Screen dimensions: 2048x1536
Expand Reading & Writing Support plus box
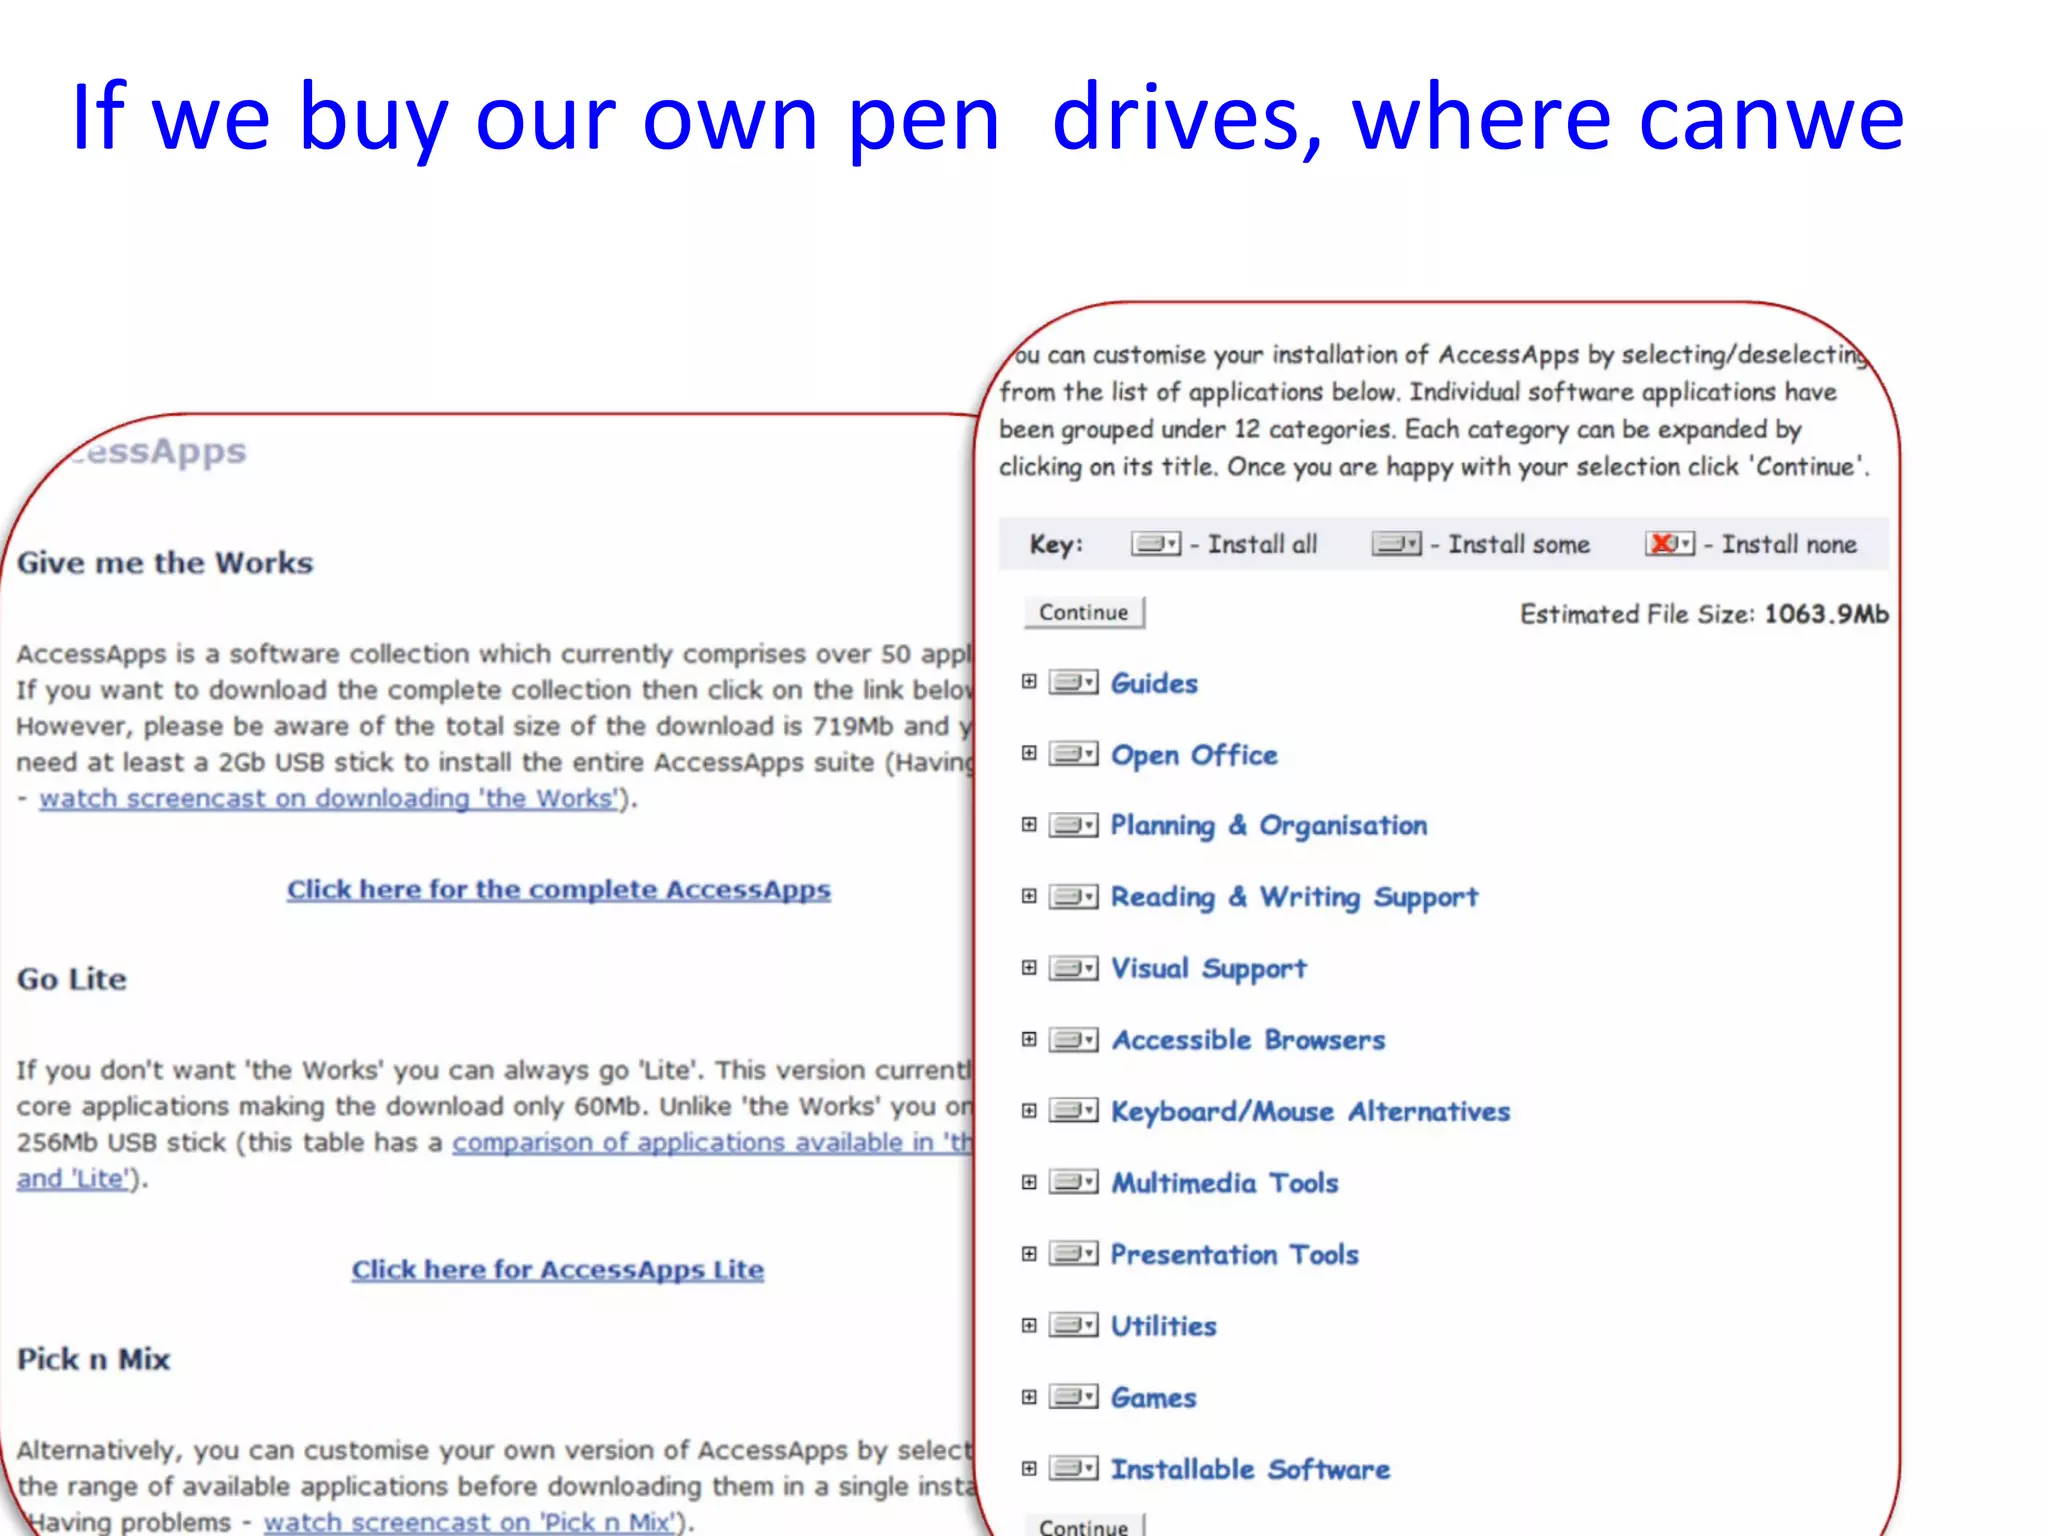[x=1029, y=896]
